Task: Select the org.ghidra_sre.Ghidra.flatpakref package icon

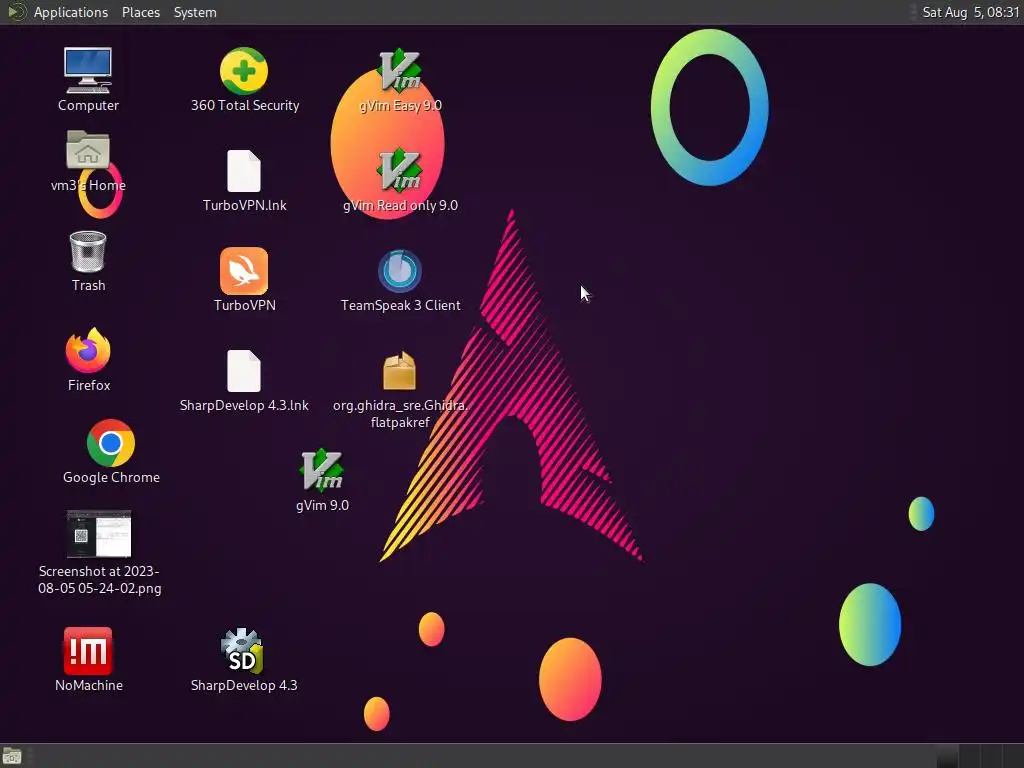Action: pyautogui.click(x=400, y=371)
